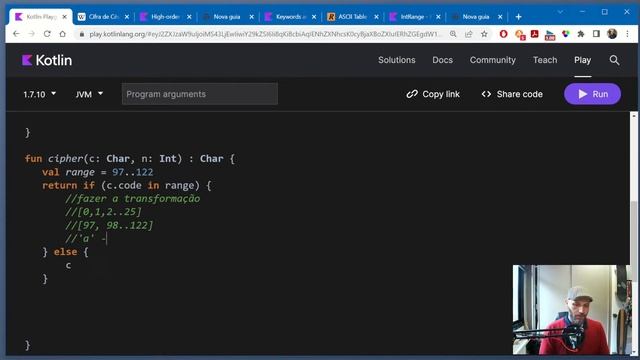Click the zoom magnifier icon in address bar
This screenshot has width=640, height=360.
pyautogui.click(x=453, y=34)
